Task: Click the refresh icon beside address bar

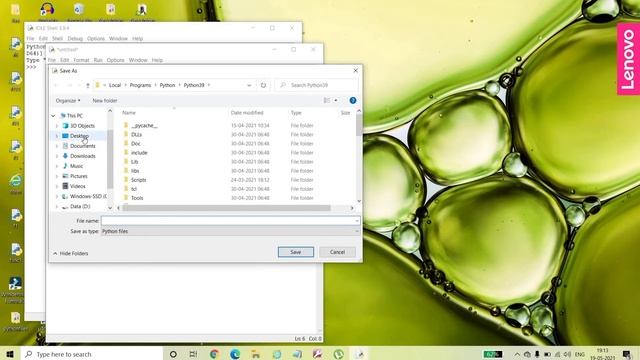Action: (x=263, y=85)
